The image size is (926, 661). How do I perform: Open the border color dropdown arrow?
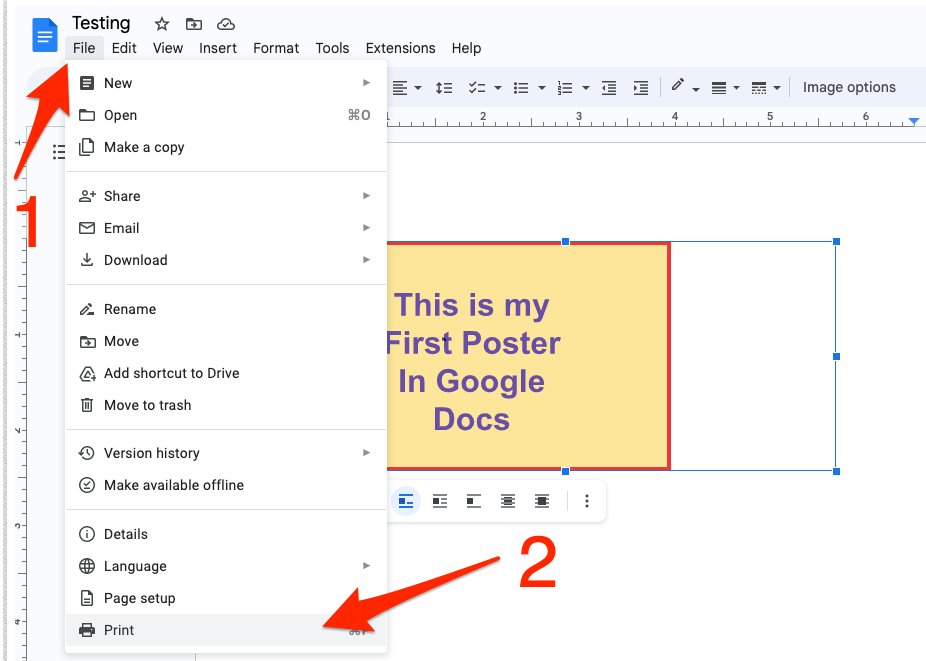[x=696, y=89]
